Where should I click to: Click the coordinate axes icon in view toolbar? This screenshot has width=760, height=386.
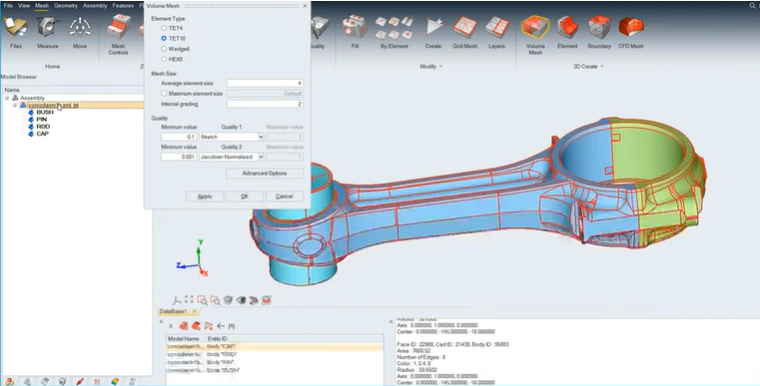[x=177, y=301]
